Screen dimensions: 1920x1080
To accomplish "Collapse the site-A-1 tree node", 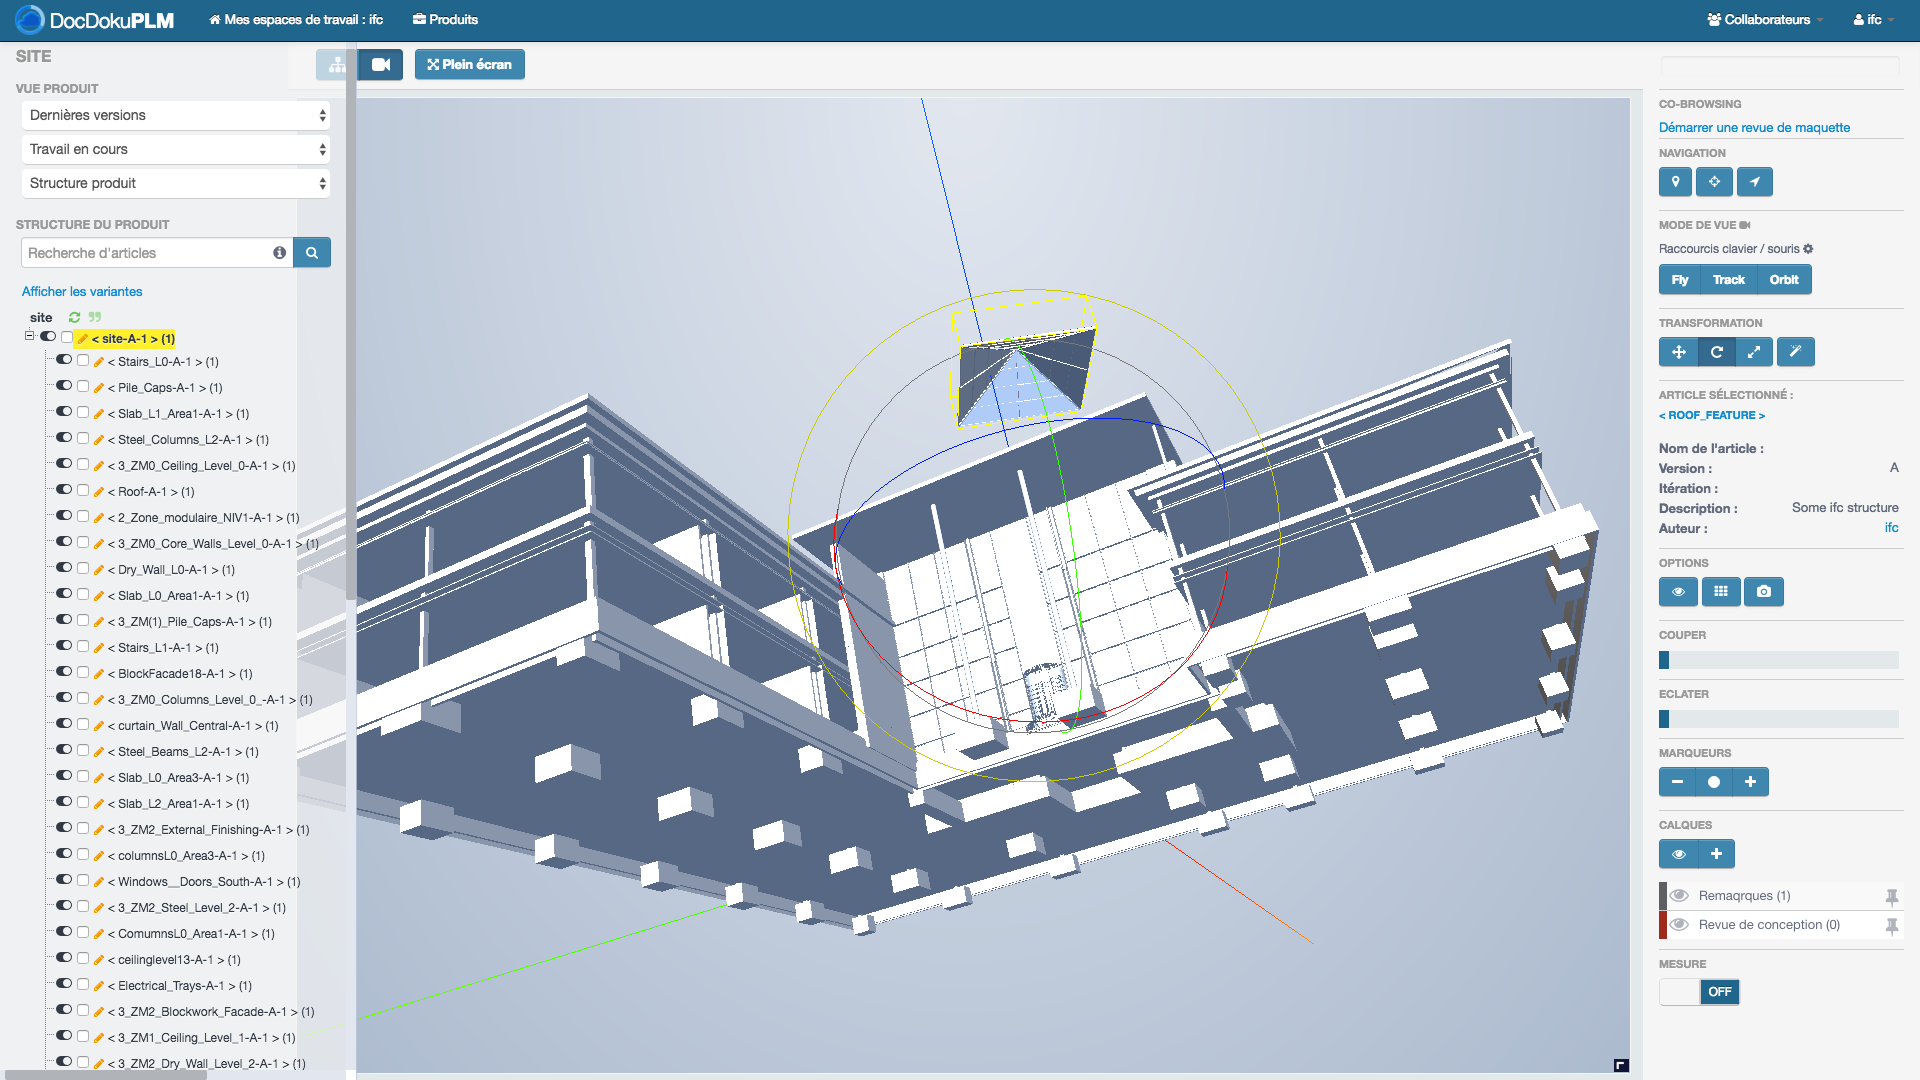I will [29, 337].
